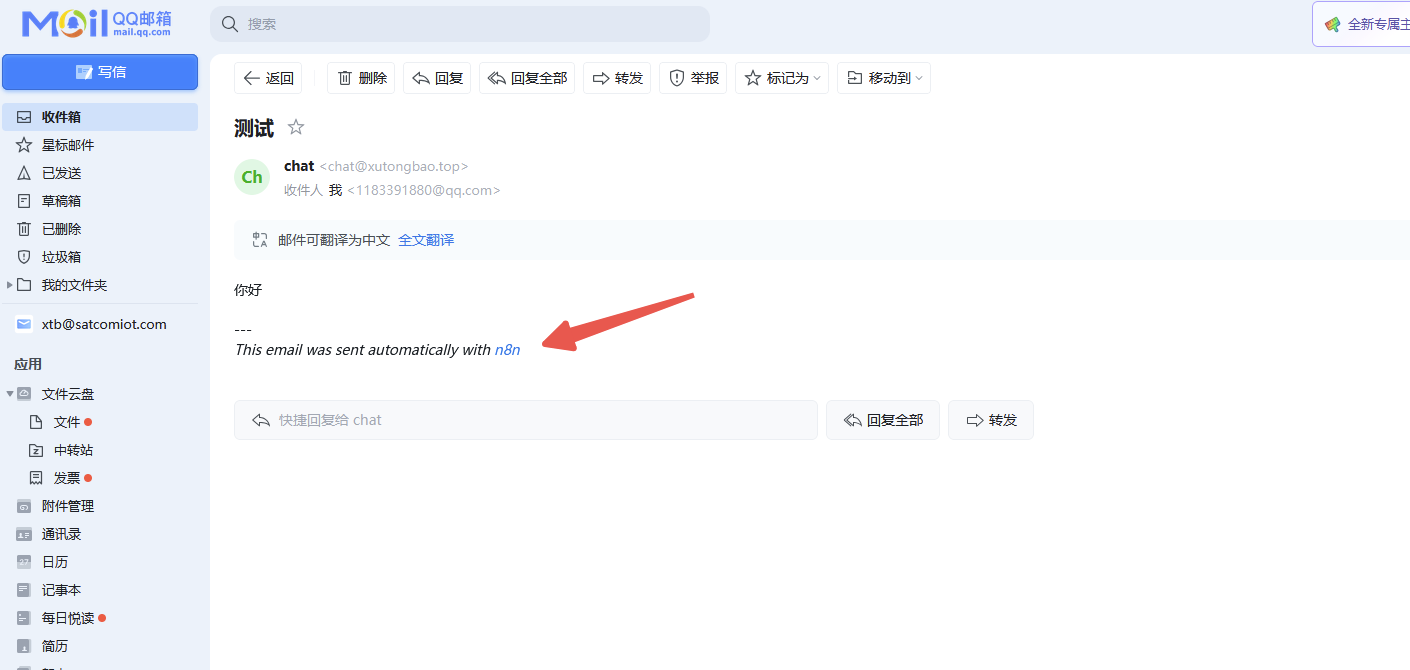Compose a new email with 写信
The width and height of the screenshot is (1410, 670).
tap(100, 72)
